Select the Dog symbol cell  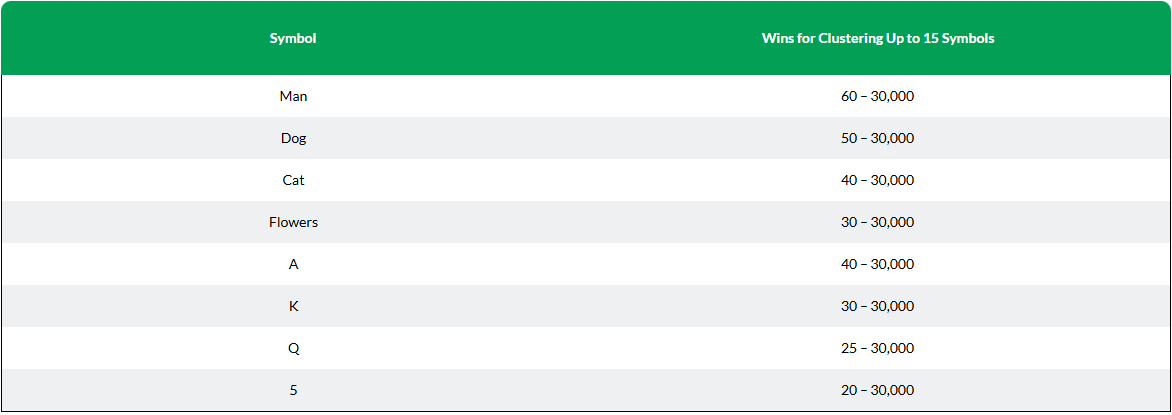(x=293, y=138)
